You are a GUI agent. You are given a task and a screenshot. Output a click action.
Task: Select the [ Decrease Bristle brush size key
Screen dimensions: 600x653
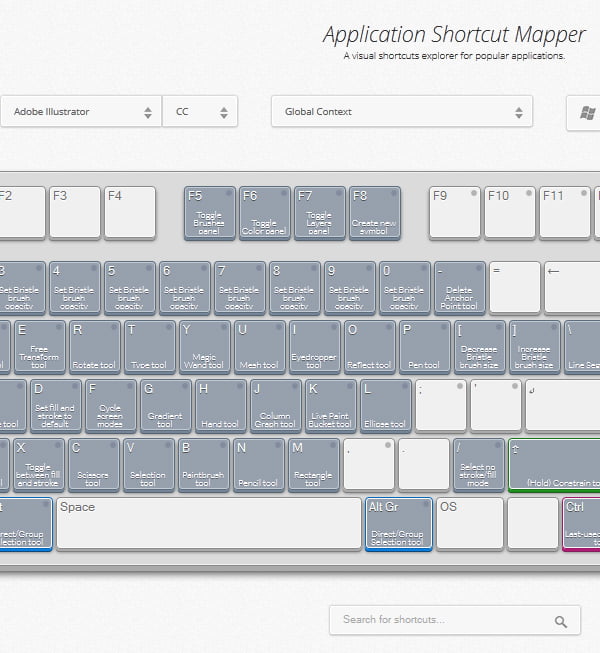pos(480,347)
